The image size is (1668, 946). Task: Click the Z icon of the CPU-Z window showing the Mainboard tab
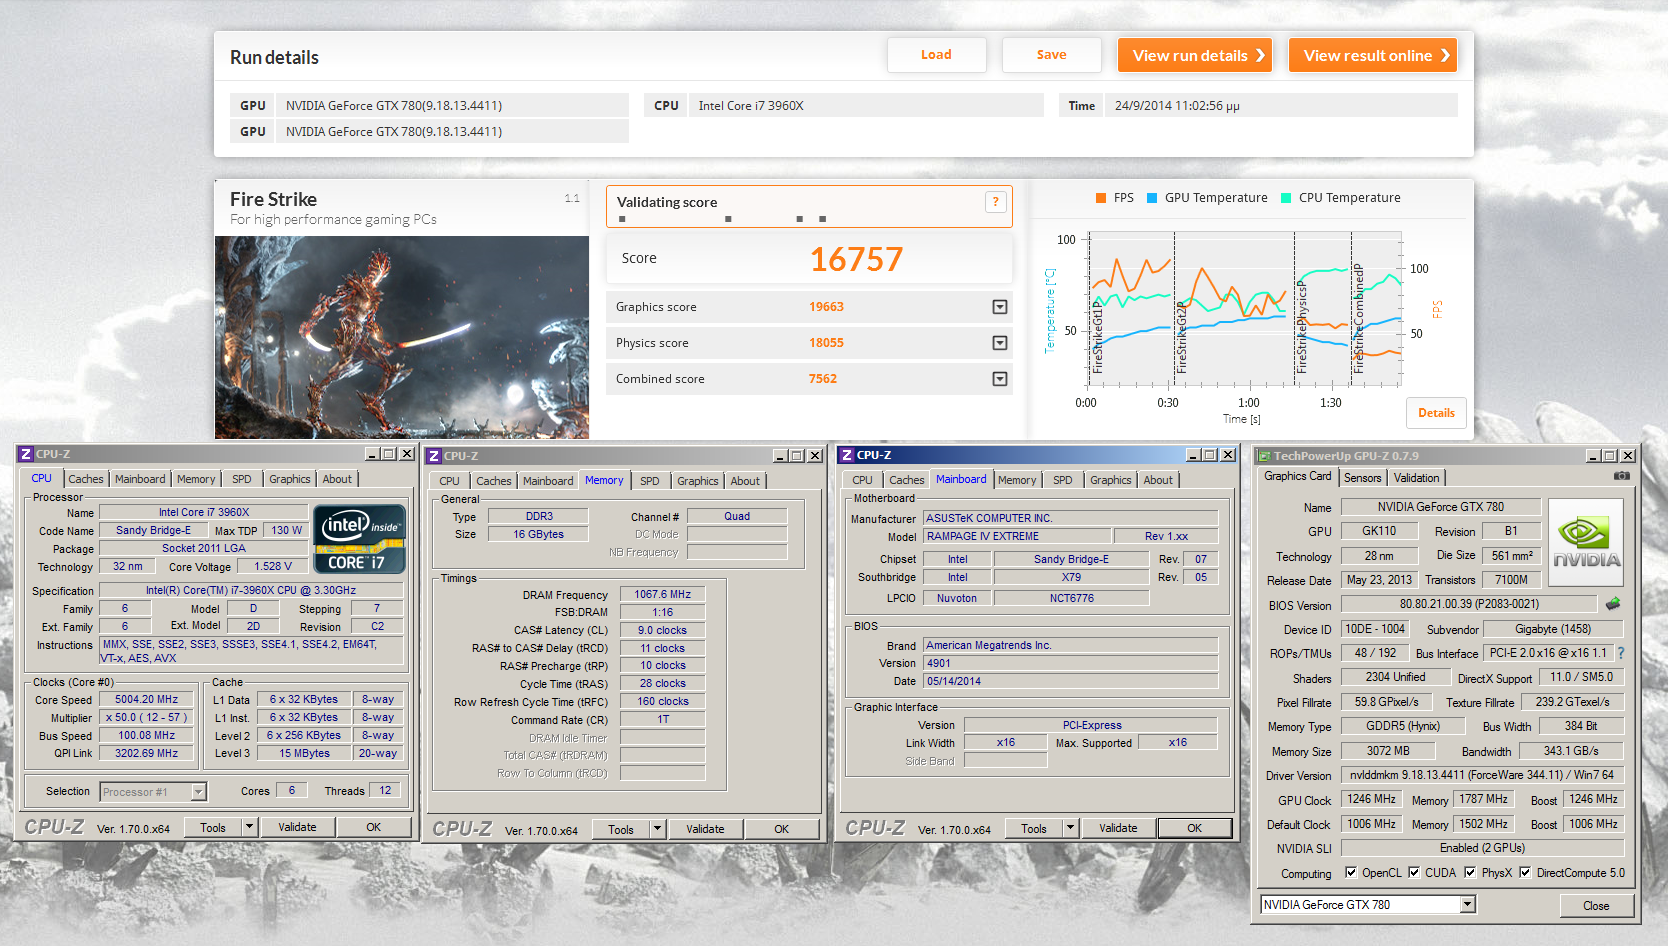click(847, 455)
